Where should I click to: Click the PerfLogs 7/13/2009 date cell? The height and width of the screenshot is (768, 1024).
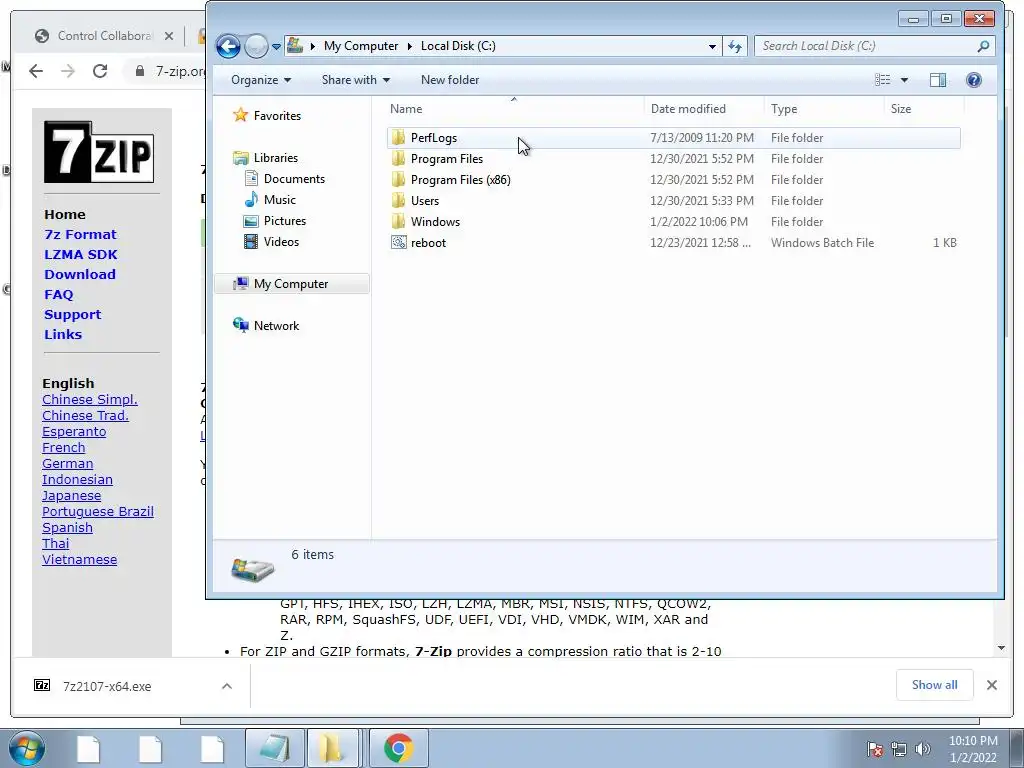coord(701,138)
